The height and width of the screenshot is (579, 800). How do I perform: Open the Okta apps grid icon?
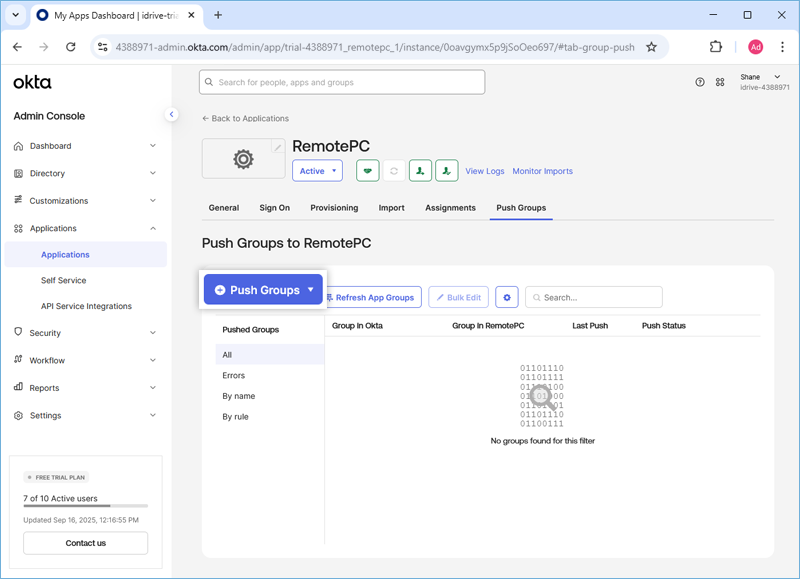720,82
